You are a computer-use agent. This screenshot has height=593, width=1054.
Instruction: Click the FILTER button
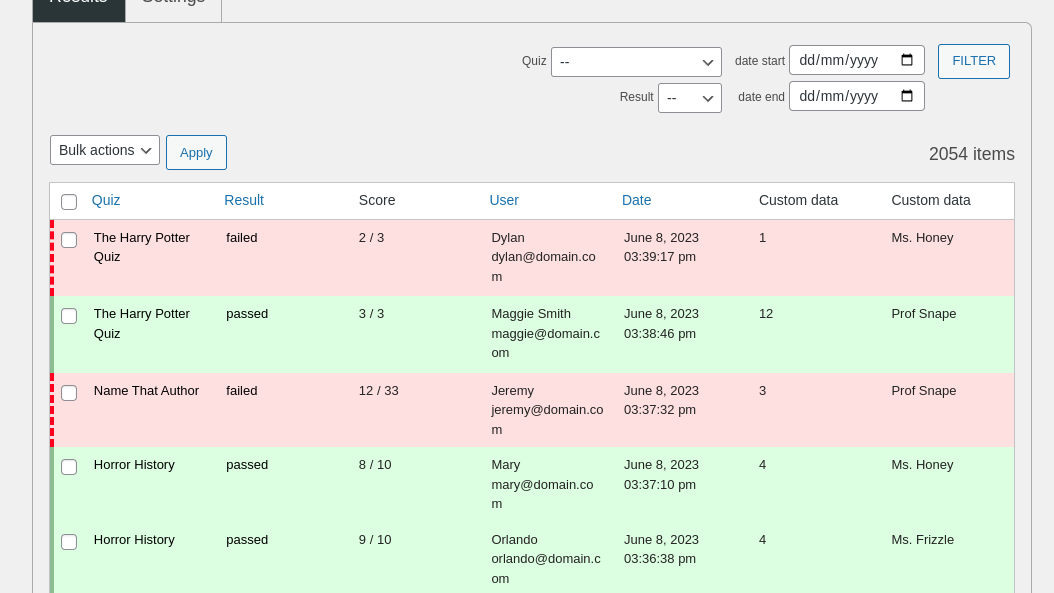click(x=973, y=61)
